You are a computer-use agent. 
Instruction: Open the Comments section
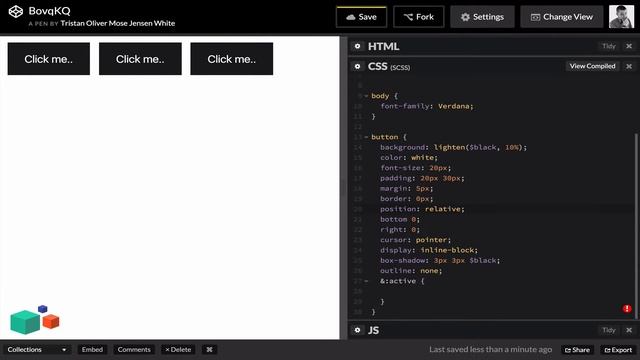(x=134, y=349)
